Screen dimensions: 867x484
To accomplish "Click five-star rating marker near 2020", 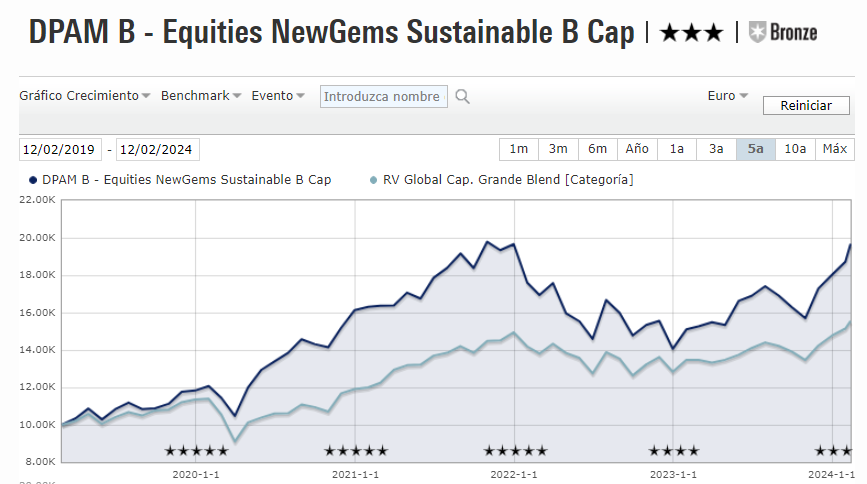I will (196, 451).
